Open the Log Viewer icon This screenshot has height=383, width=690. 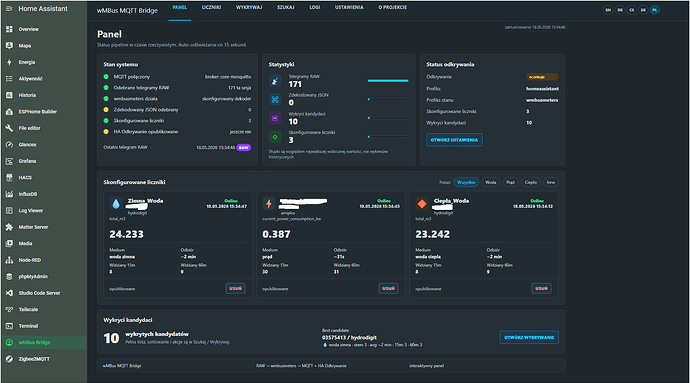tap(9, 210)
